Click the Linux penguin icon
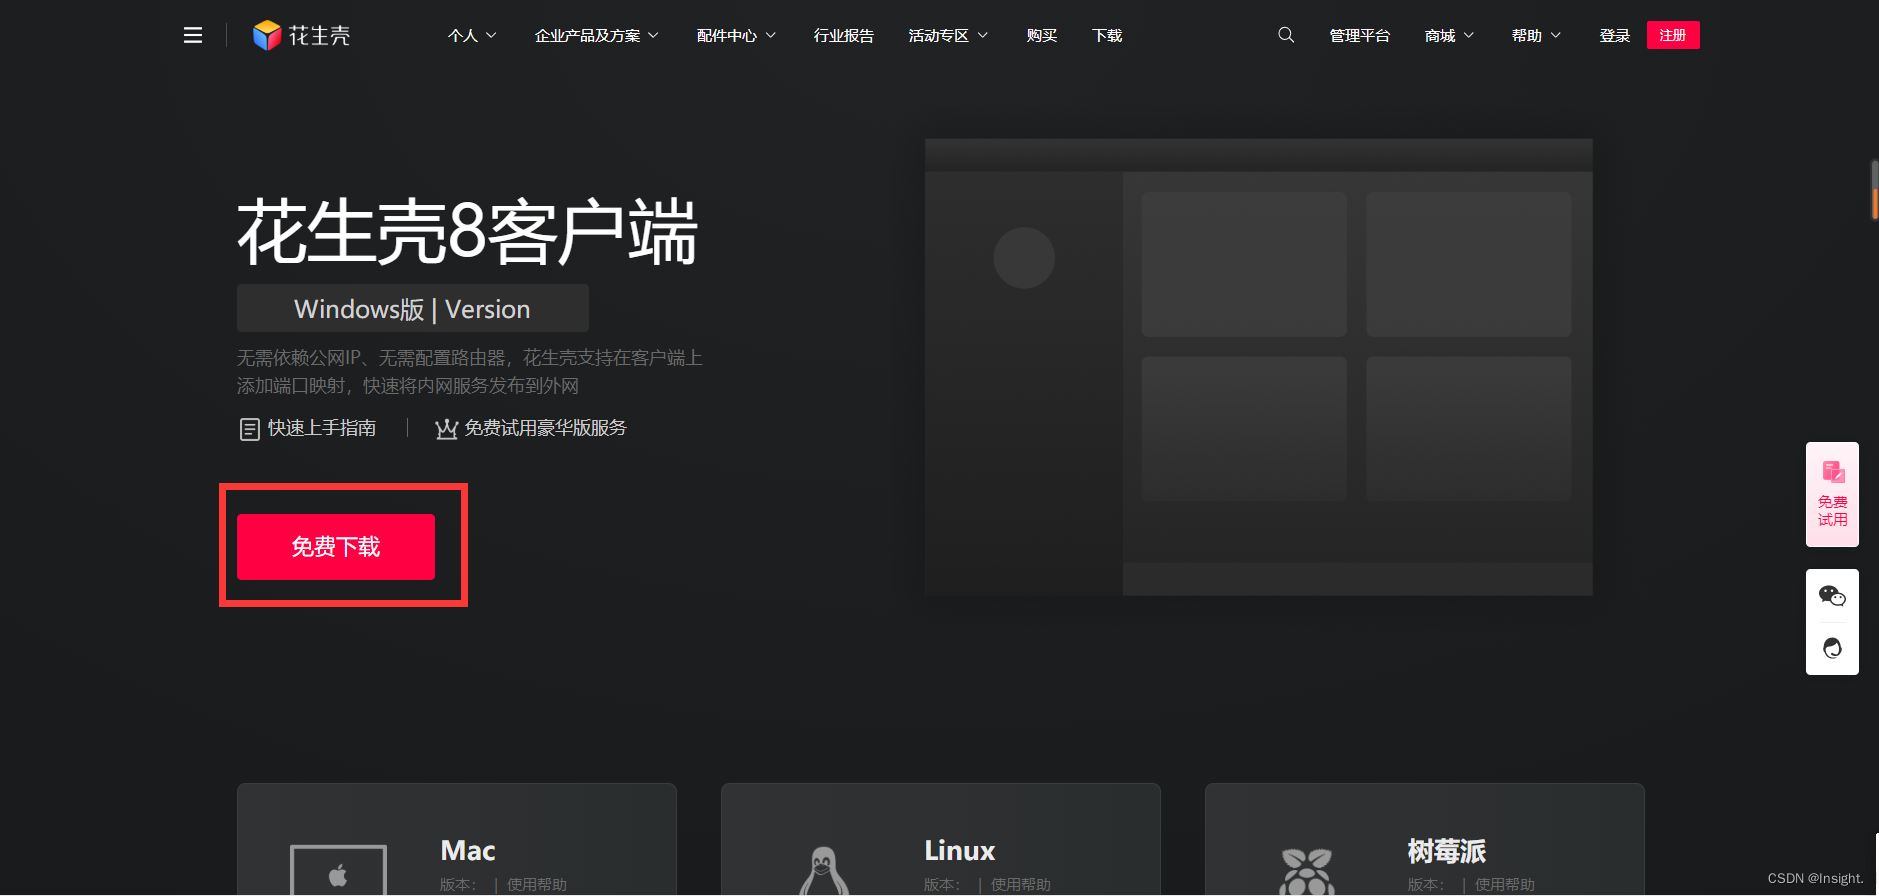Screen dimensions: 1879x896 822,871
